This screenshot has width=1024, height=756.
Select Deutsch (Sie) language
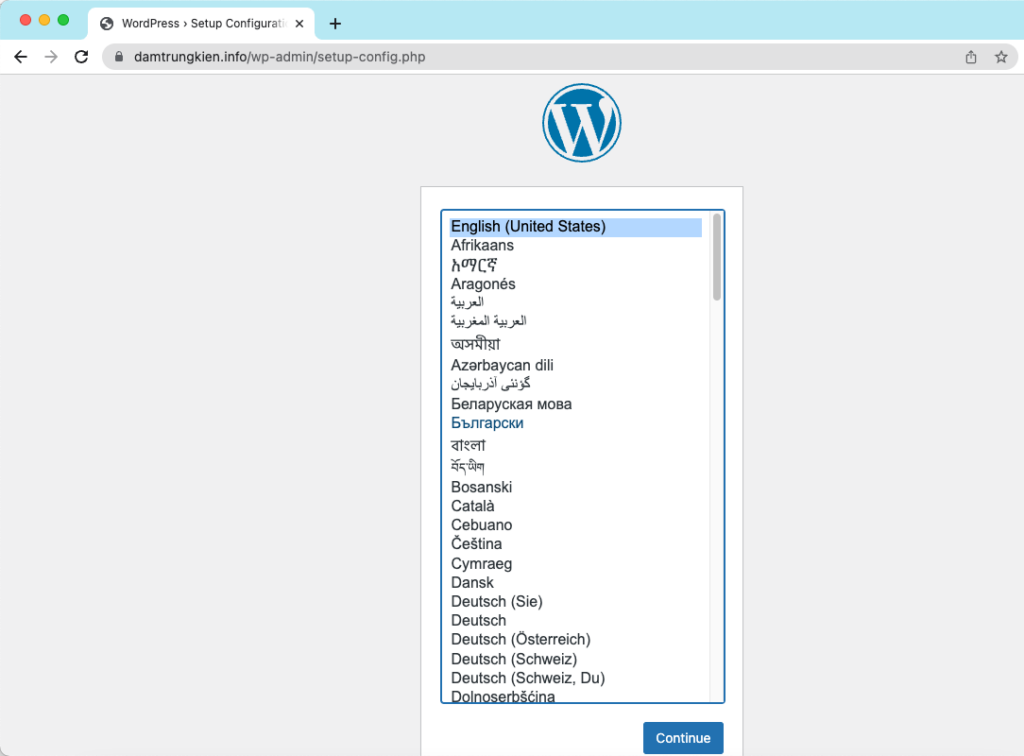[575, 601]
